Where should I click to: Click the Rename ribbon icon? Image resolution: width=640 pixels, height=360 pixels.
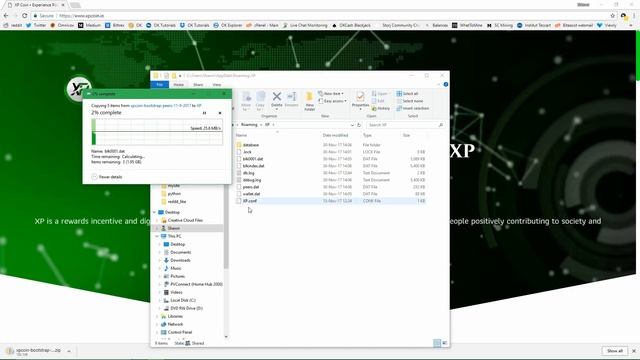pos(291,99)
